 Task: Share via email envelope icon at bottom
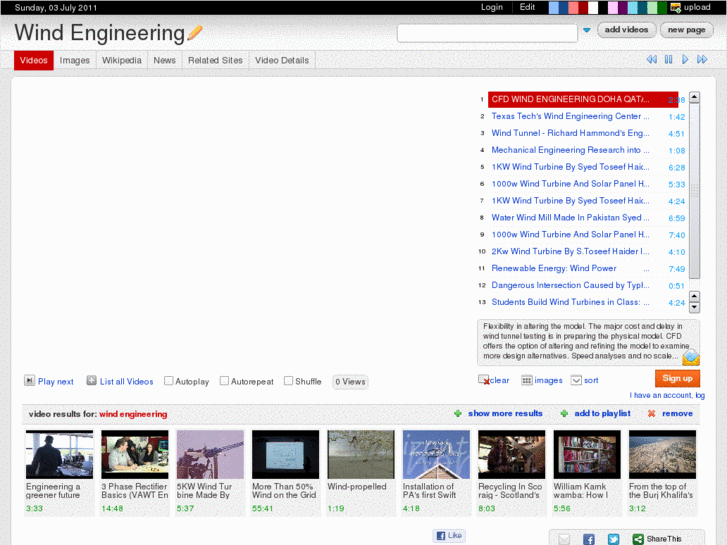[564, 539]
